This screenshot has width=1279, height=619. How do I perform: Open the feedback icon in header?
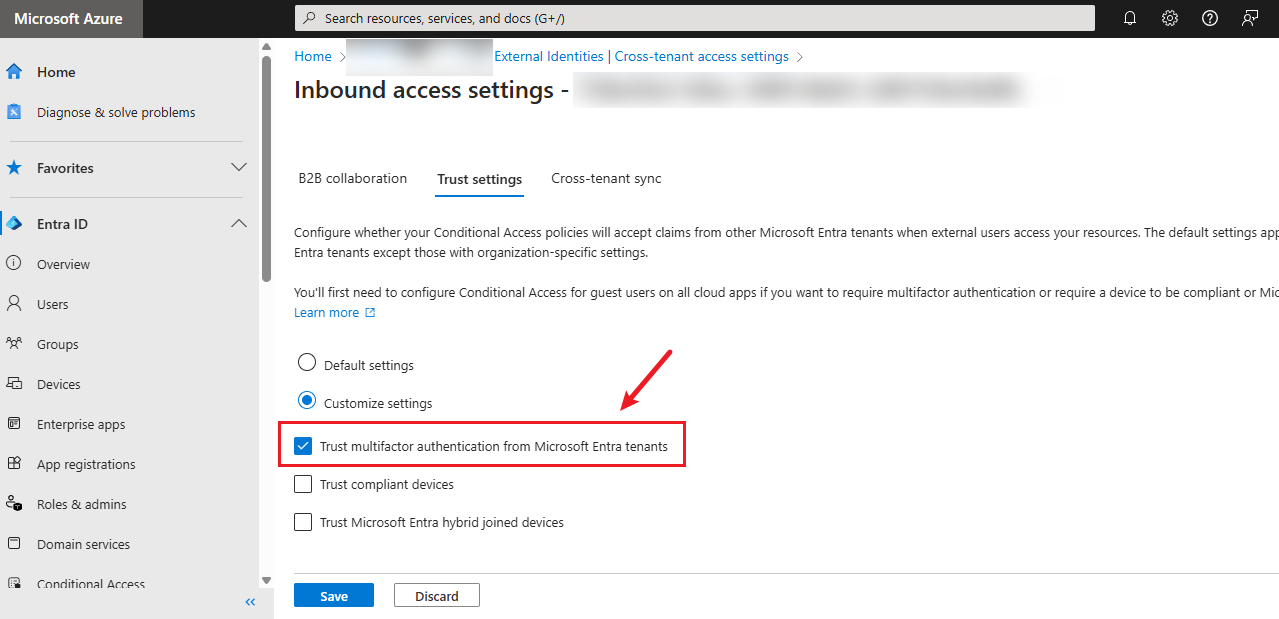coord(1250,18)
